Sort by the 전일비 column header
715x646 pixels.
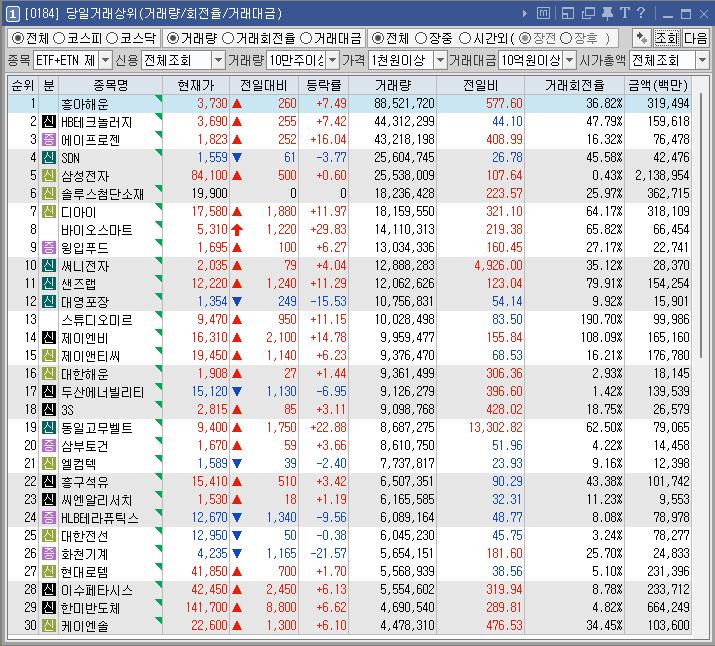coord(481,85)
